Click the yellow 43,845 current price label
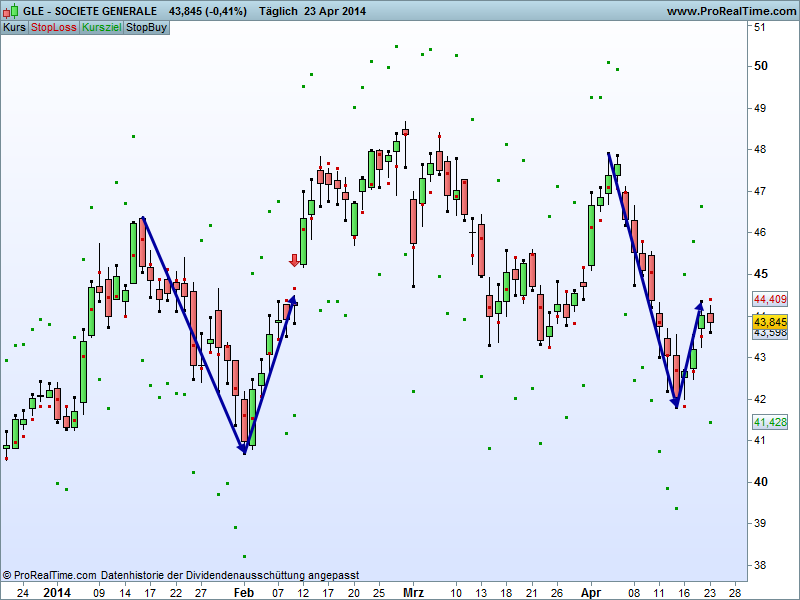 [770, 322]
